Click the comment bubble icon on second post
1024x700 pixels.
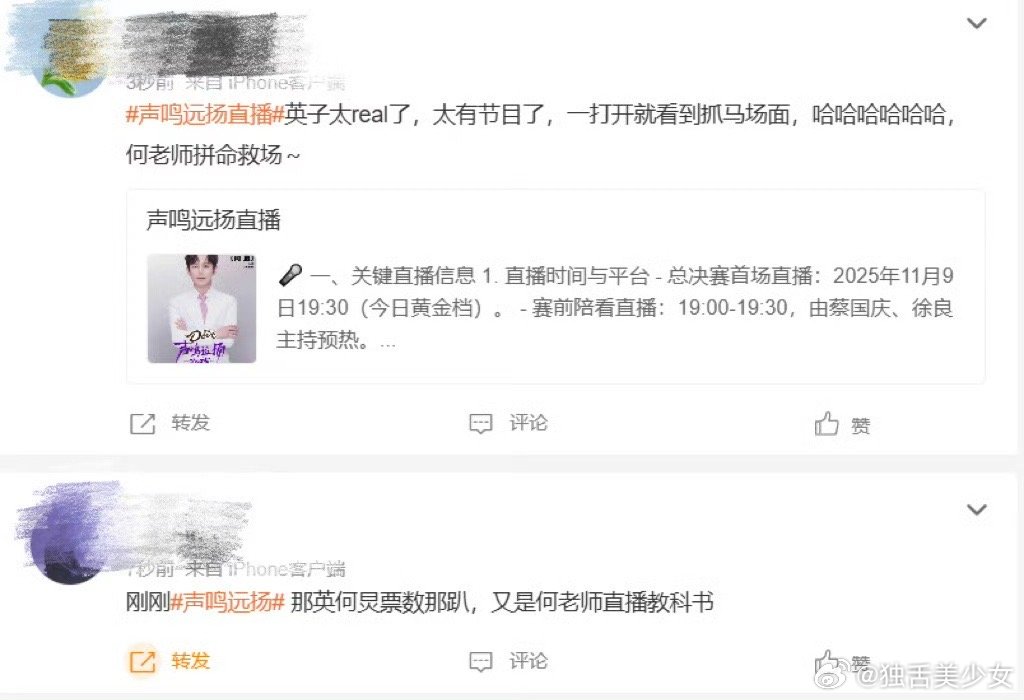481,661
